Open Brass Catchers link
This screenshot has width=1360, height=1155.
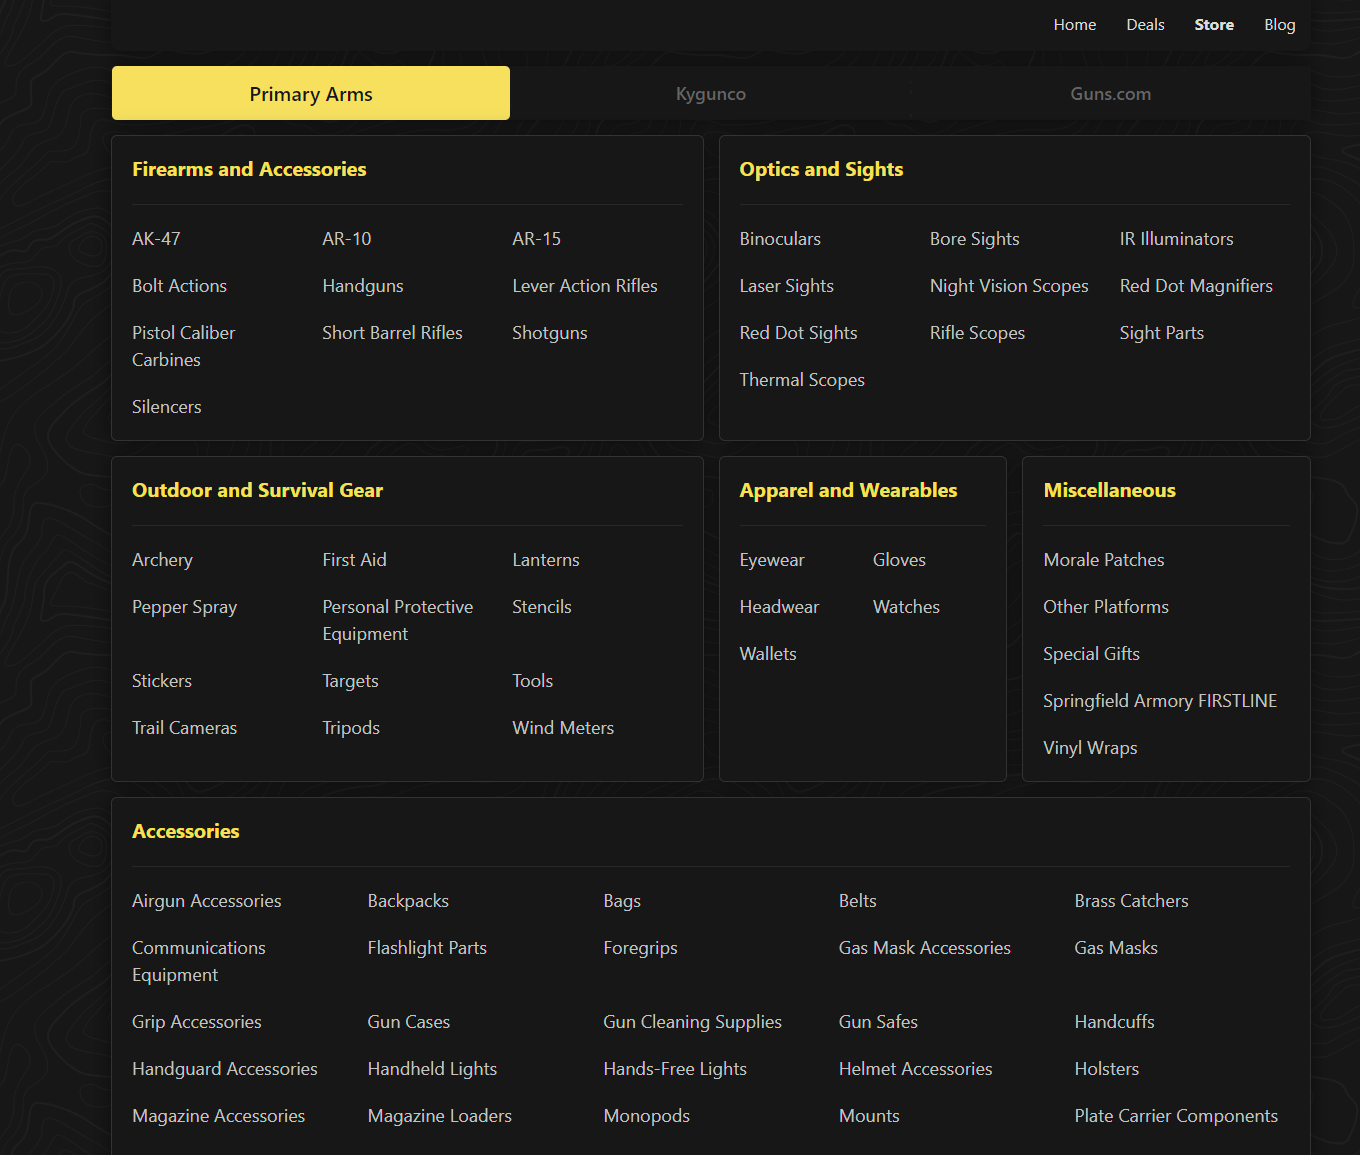[1131, 901]
